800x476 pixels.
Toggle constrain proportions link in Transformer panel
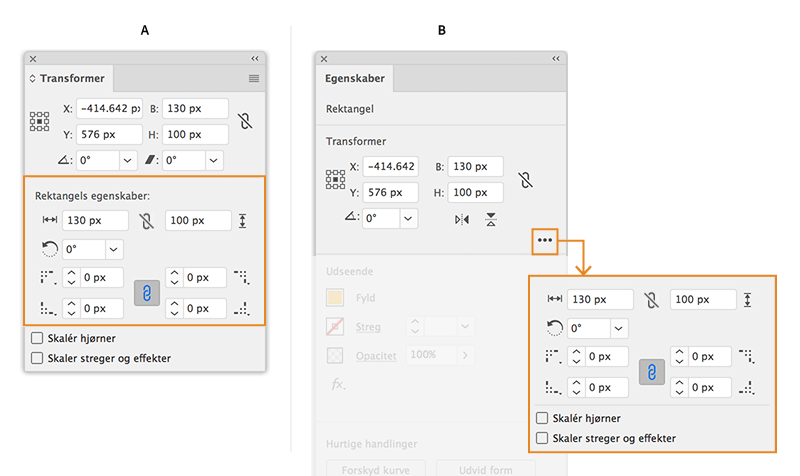click(245, 121)
